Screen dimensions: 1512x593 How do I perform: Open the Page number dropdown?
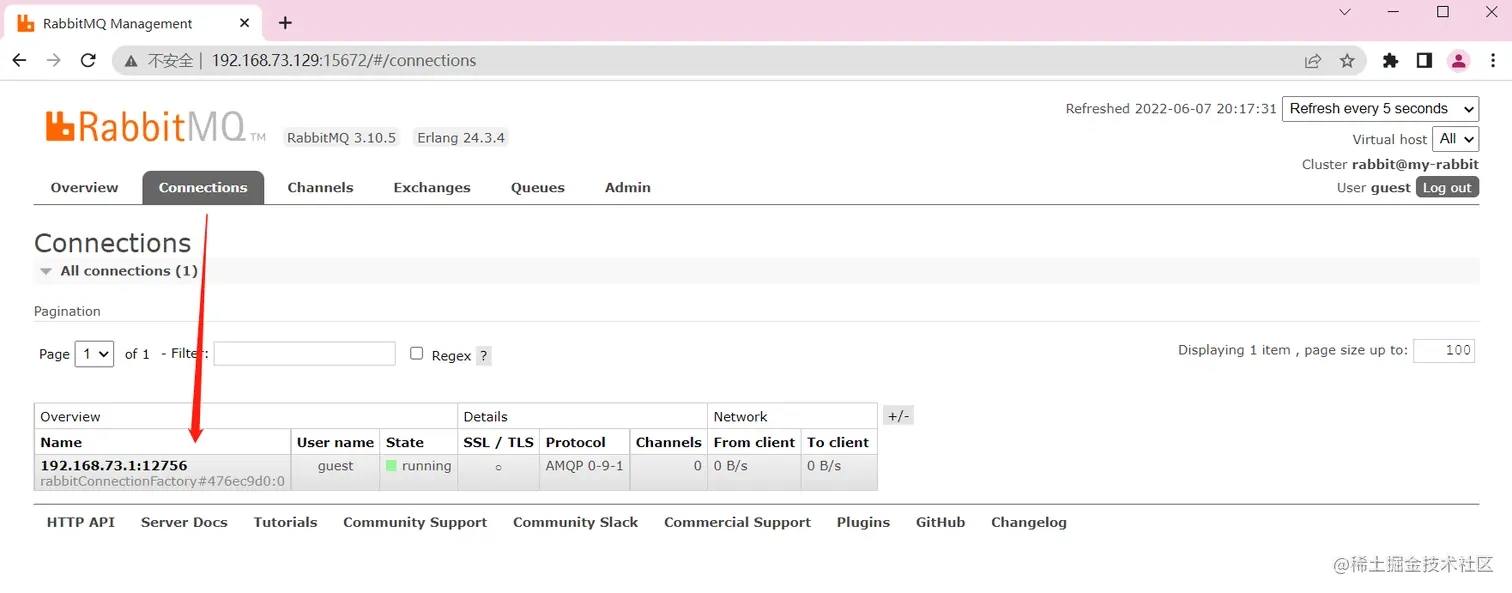coord(94,354)
